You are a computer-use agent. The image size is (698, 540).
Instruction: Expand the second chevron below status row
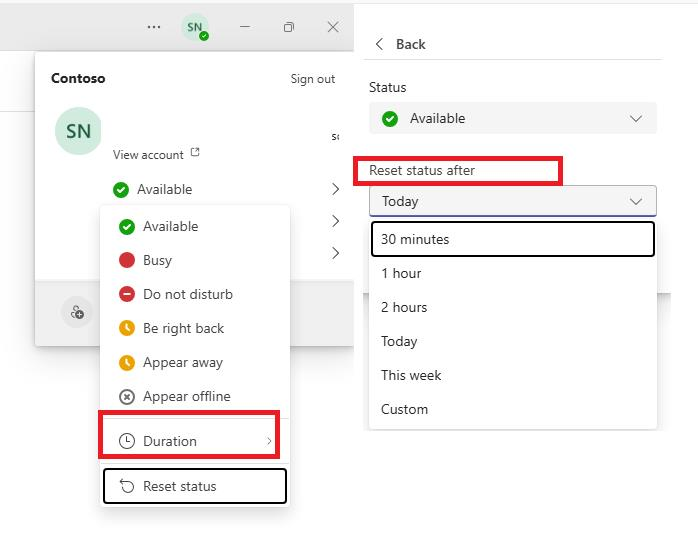pos(335,221)
